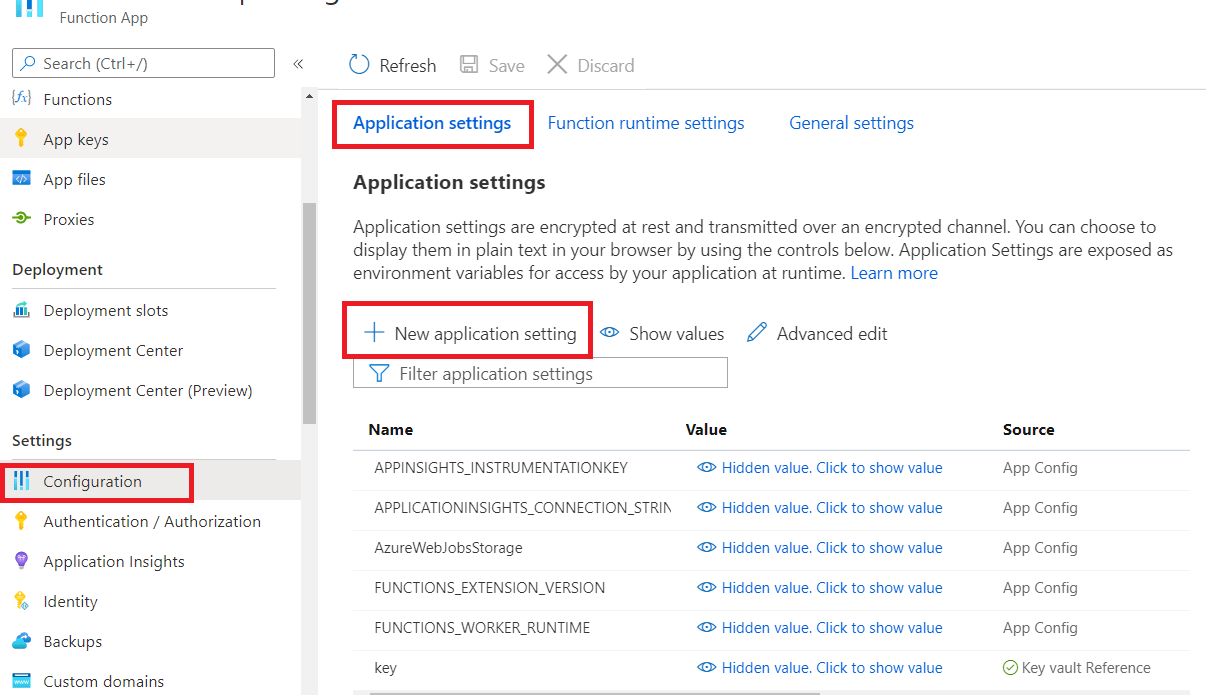Click the Configuration bars icon

[x=21, y=481]
